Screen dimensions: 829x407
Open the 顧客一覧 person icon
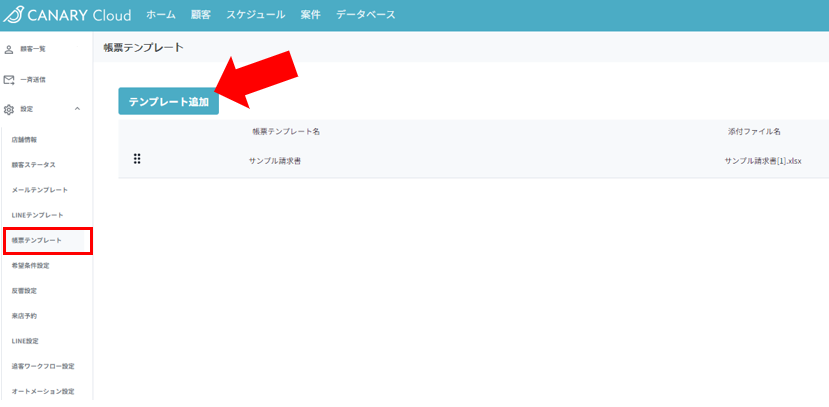coord(8,49)
